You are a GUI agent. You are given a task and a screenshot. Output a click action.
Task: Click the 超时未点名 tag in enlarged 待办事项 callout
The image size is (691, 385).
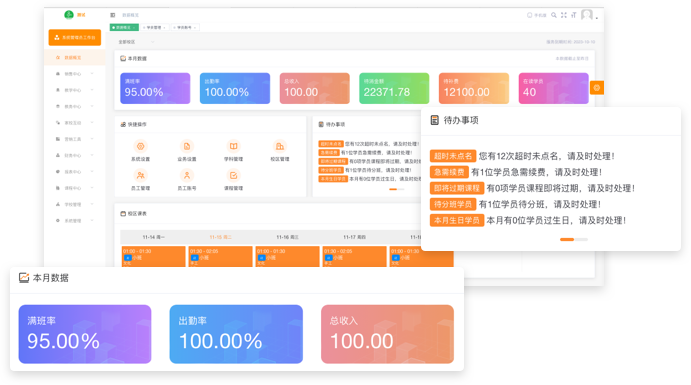click(x=453, y=156)
